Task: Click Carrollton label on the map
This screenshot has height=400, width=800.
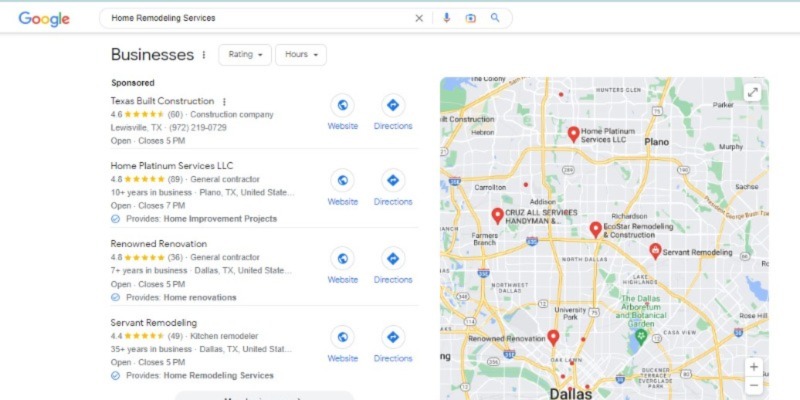Action: pyautogui.click(x=490, y=187)
